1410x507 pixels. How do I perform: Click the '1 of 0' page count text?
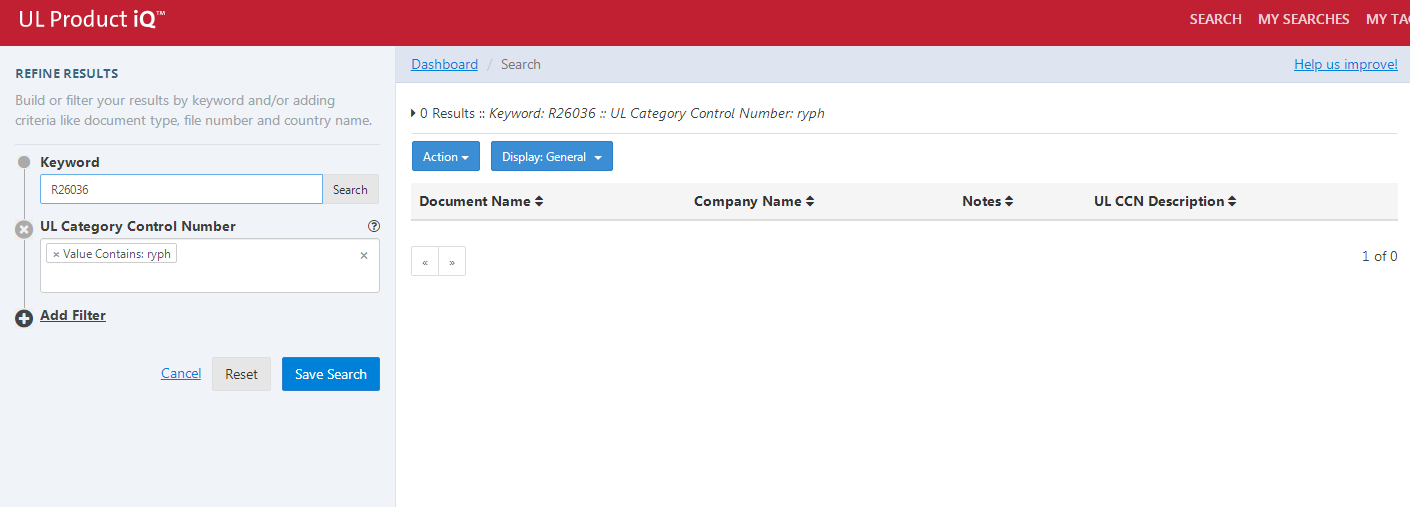click(1380, 256)
